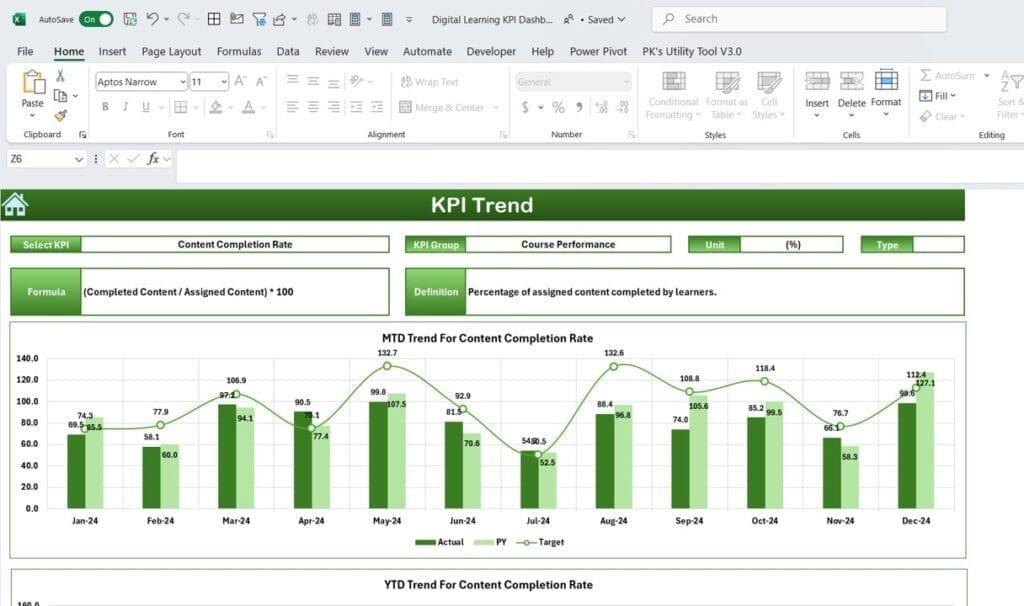Toggle bold formatting

(105, 105)
